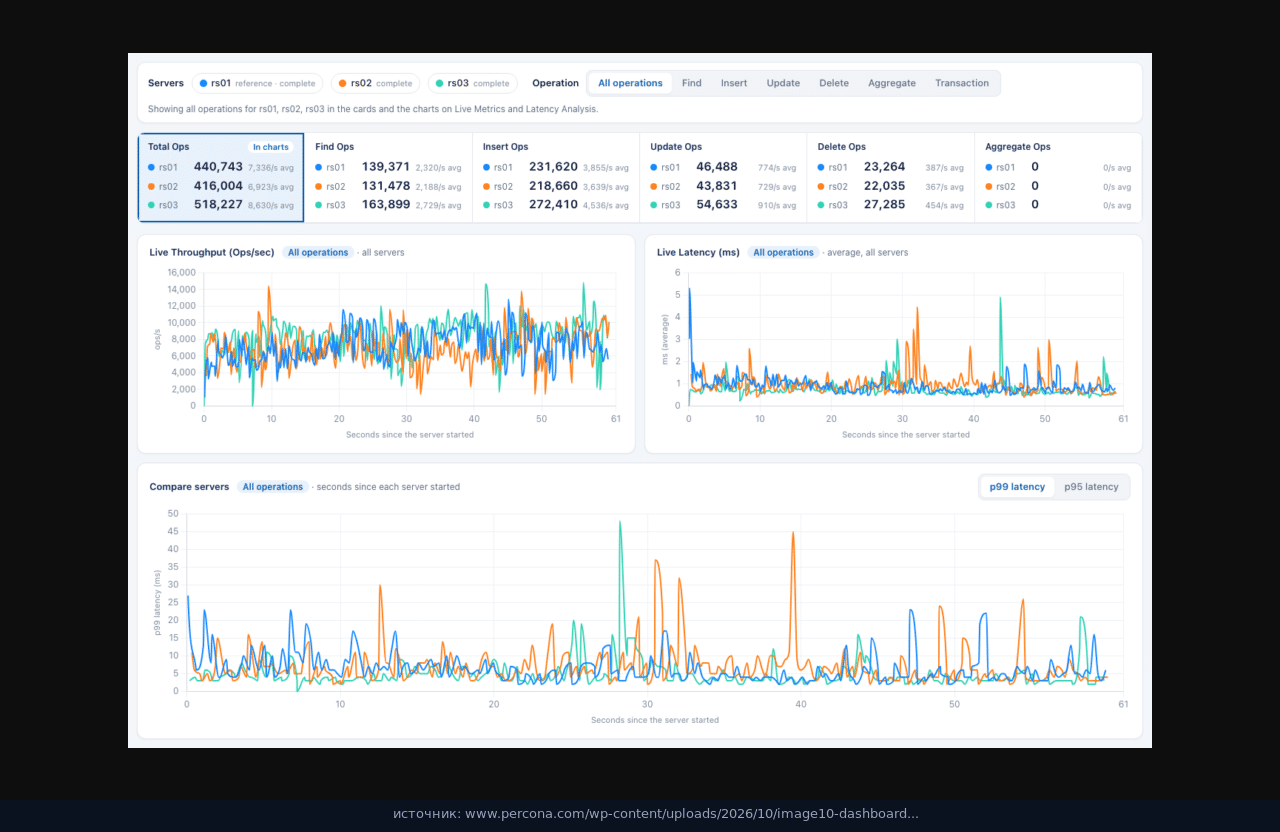The image size is (1280, 832).
Task: Select the Aggregate Ops card heading
Action: [x=1018, y=147]
